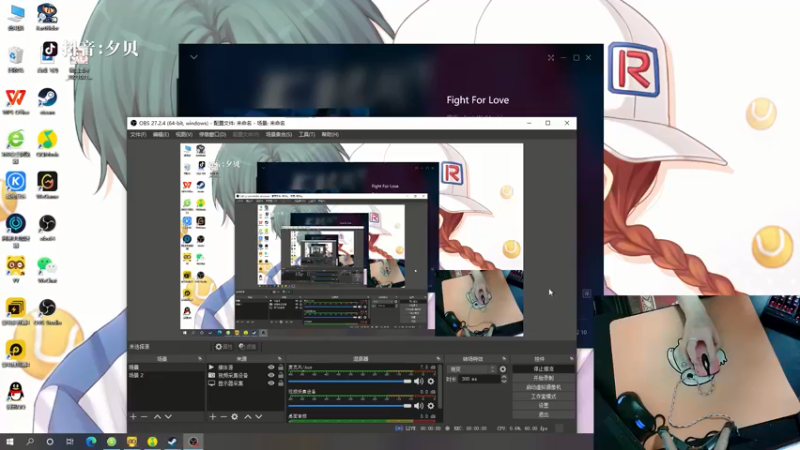The width and height of the screenshot is (800, 450).
Task: Open the 滤镜 filters button above Sources
Action: [247, 347]
